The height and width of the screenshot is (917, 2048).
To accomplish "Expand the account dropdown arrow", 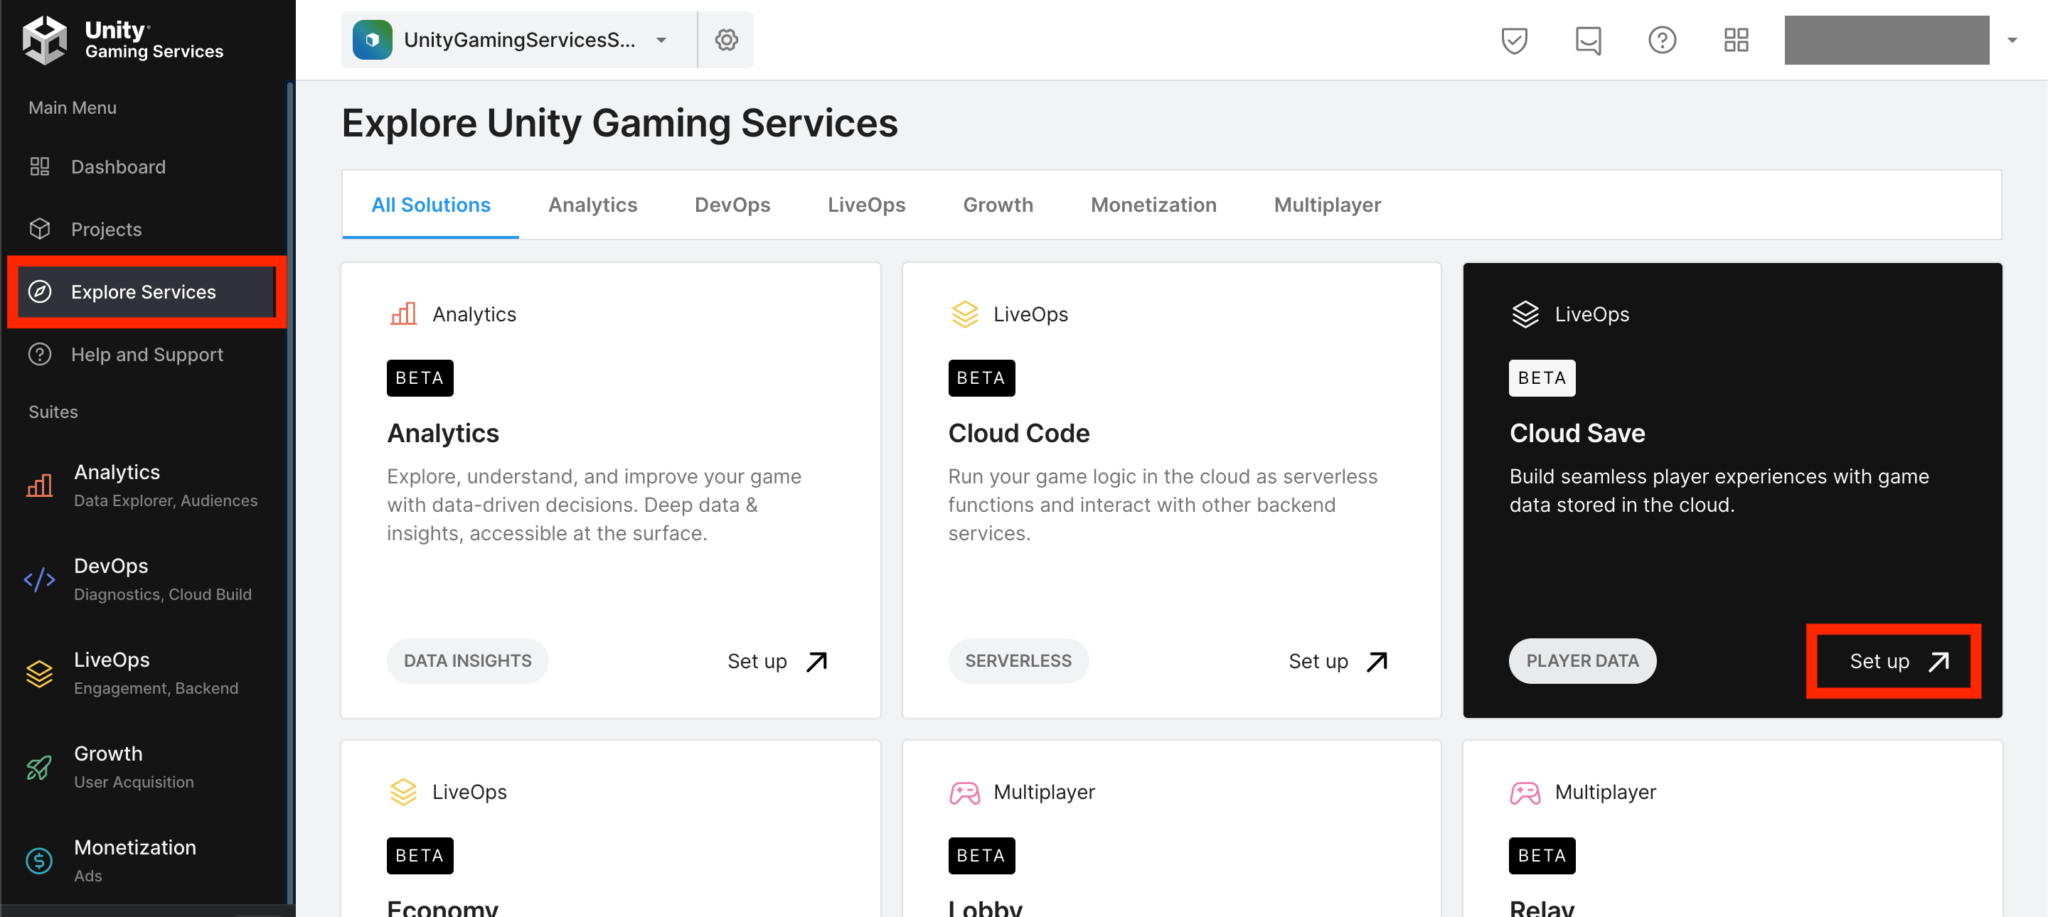I will (2012, 40).
